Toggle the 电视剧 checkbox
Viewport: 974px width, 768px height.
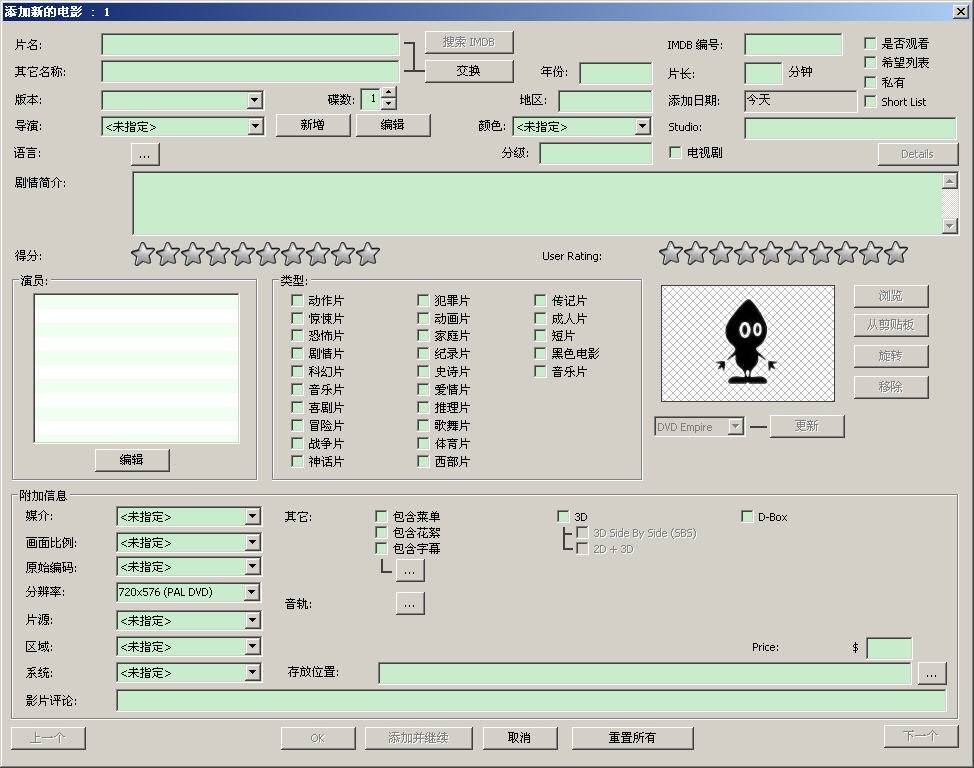(676, 153)
